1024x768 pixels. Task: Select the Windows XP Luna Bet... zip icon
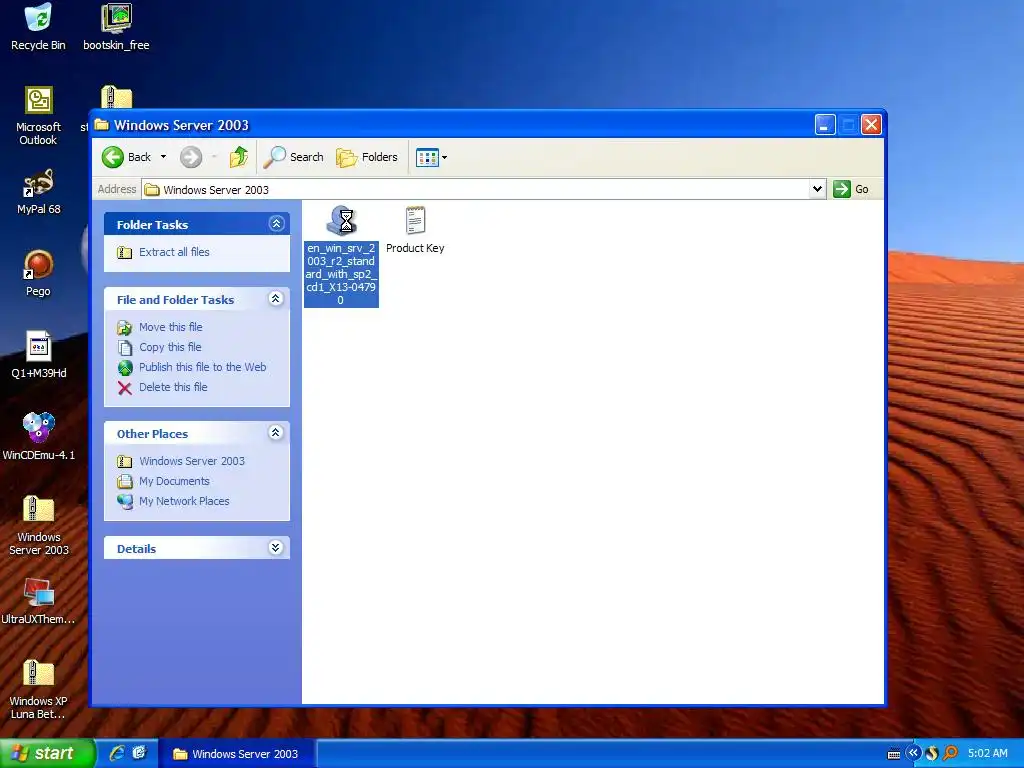pos(39,690)
